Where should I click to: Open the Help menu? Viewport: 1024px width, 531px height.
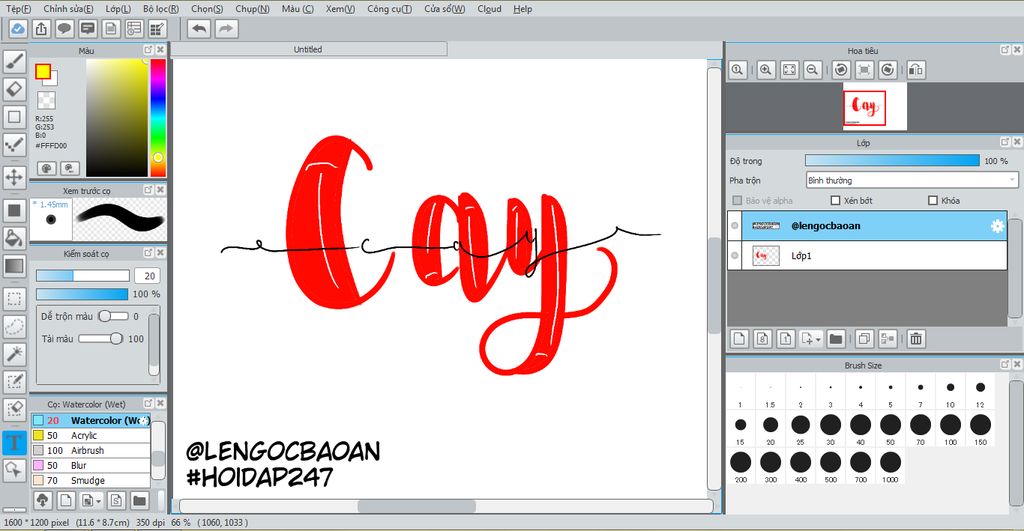pyautogui.click(x=522, y=8)
